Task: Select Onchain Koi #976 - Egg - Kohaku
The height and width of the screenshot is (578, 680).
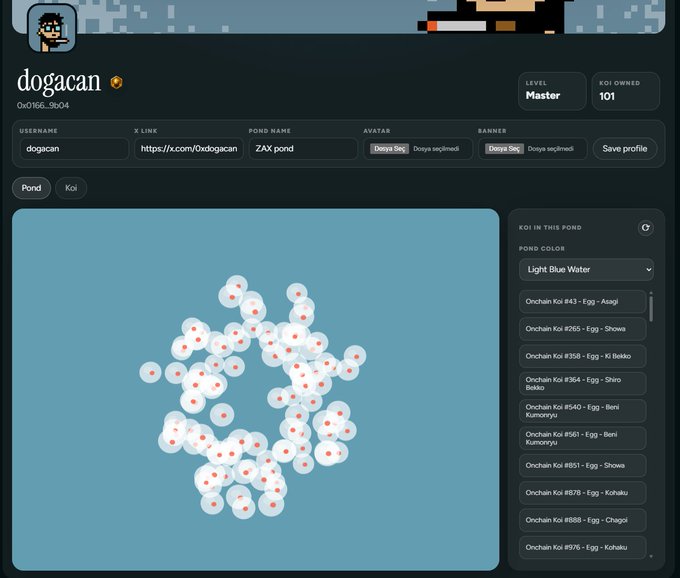Action: tap(582, 547)
